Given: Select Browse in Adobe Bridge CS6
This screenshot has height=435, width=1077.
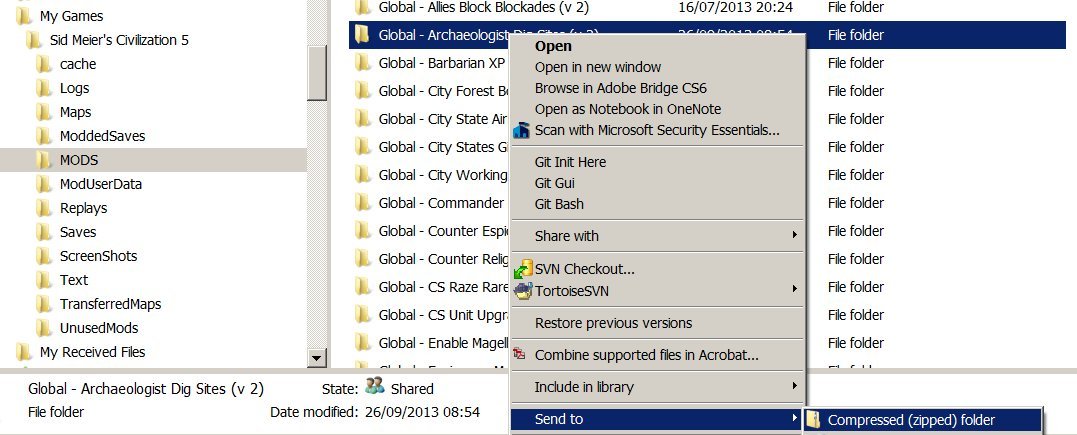Looking at the screenshot, I should (620, 88).
